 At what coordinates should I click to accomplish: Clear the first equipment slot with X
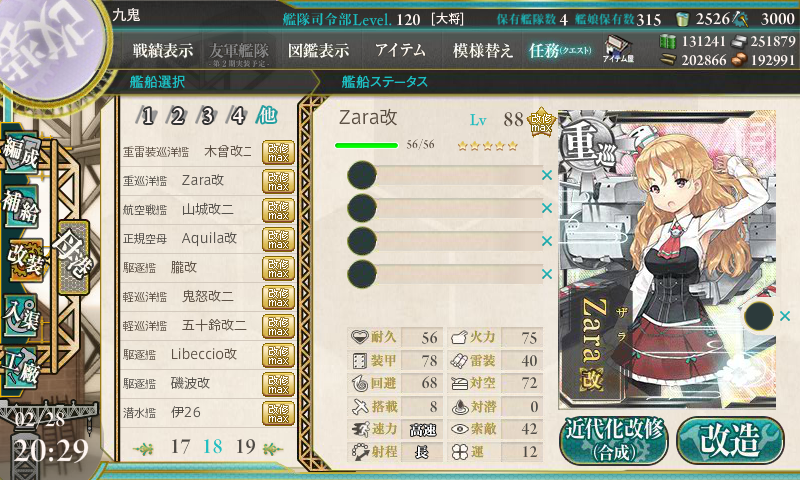tap(547, 175)
